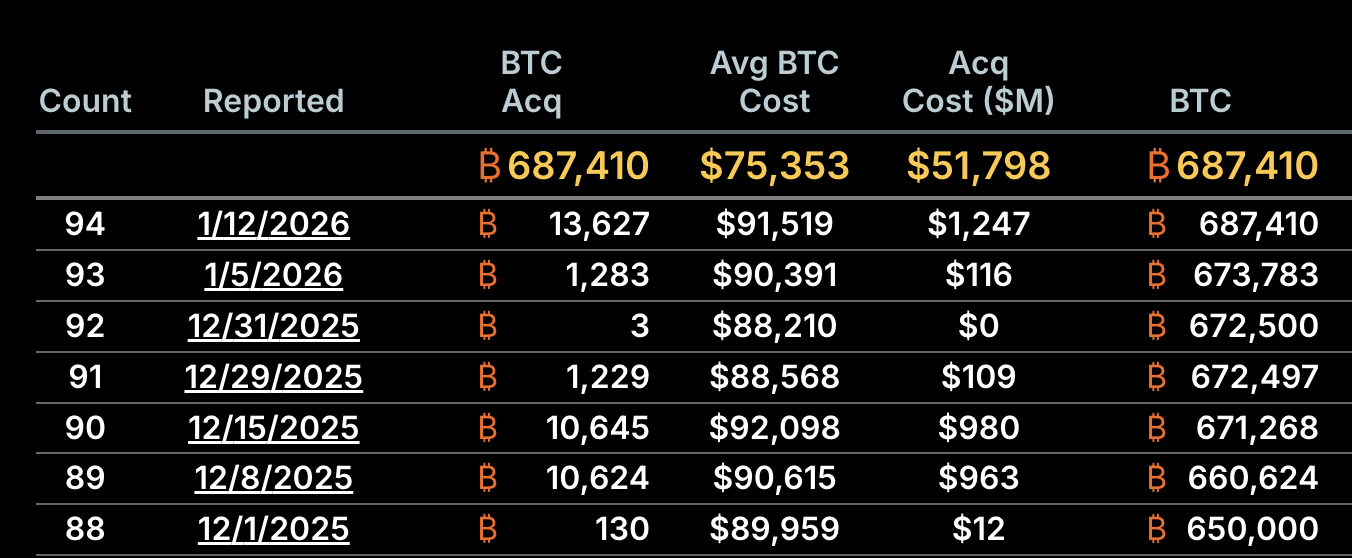Click the 12/31/2025 report link

[x=273, y=325]
